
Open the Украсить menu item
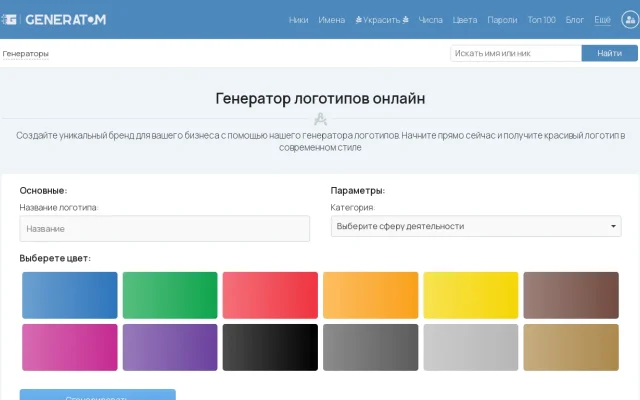382,20
